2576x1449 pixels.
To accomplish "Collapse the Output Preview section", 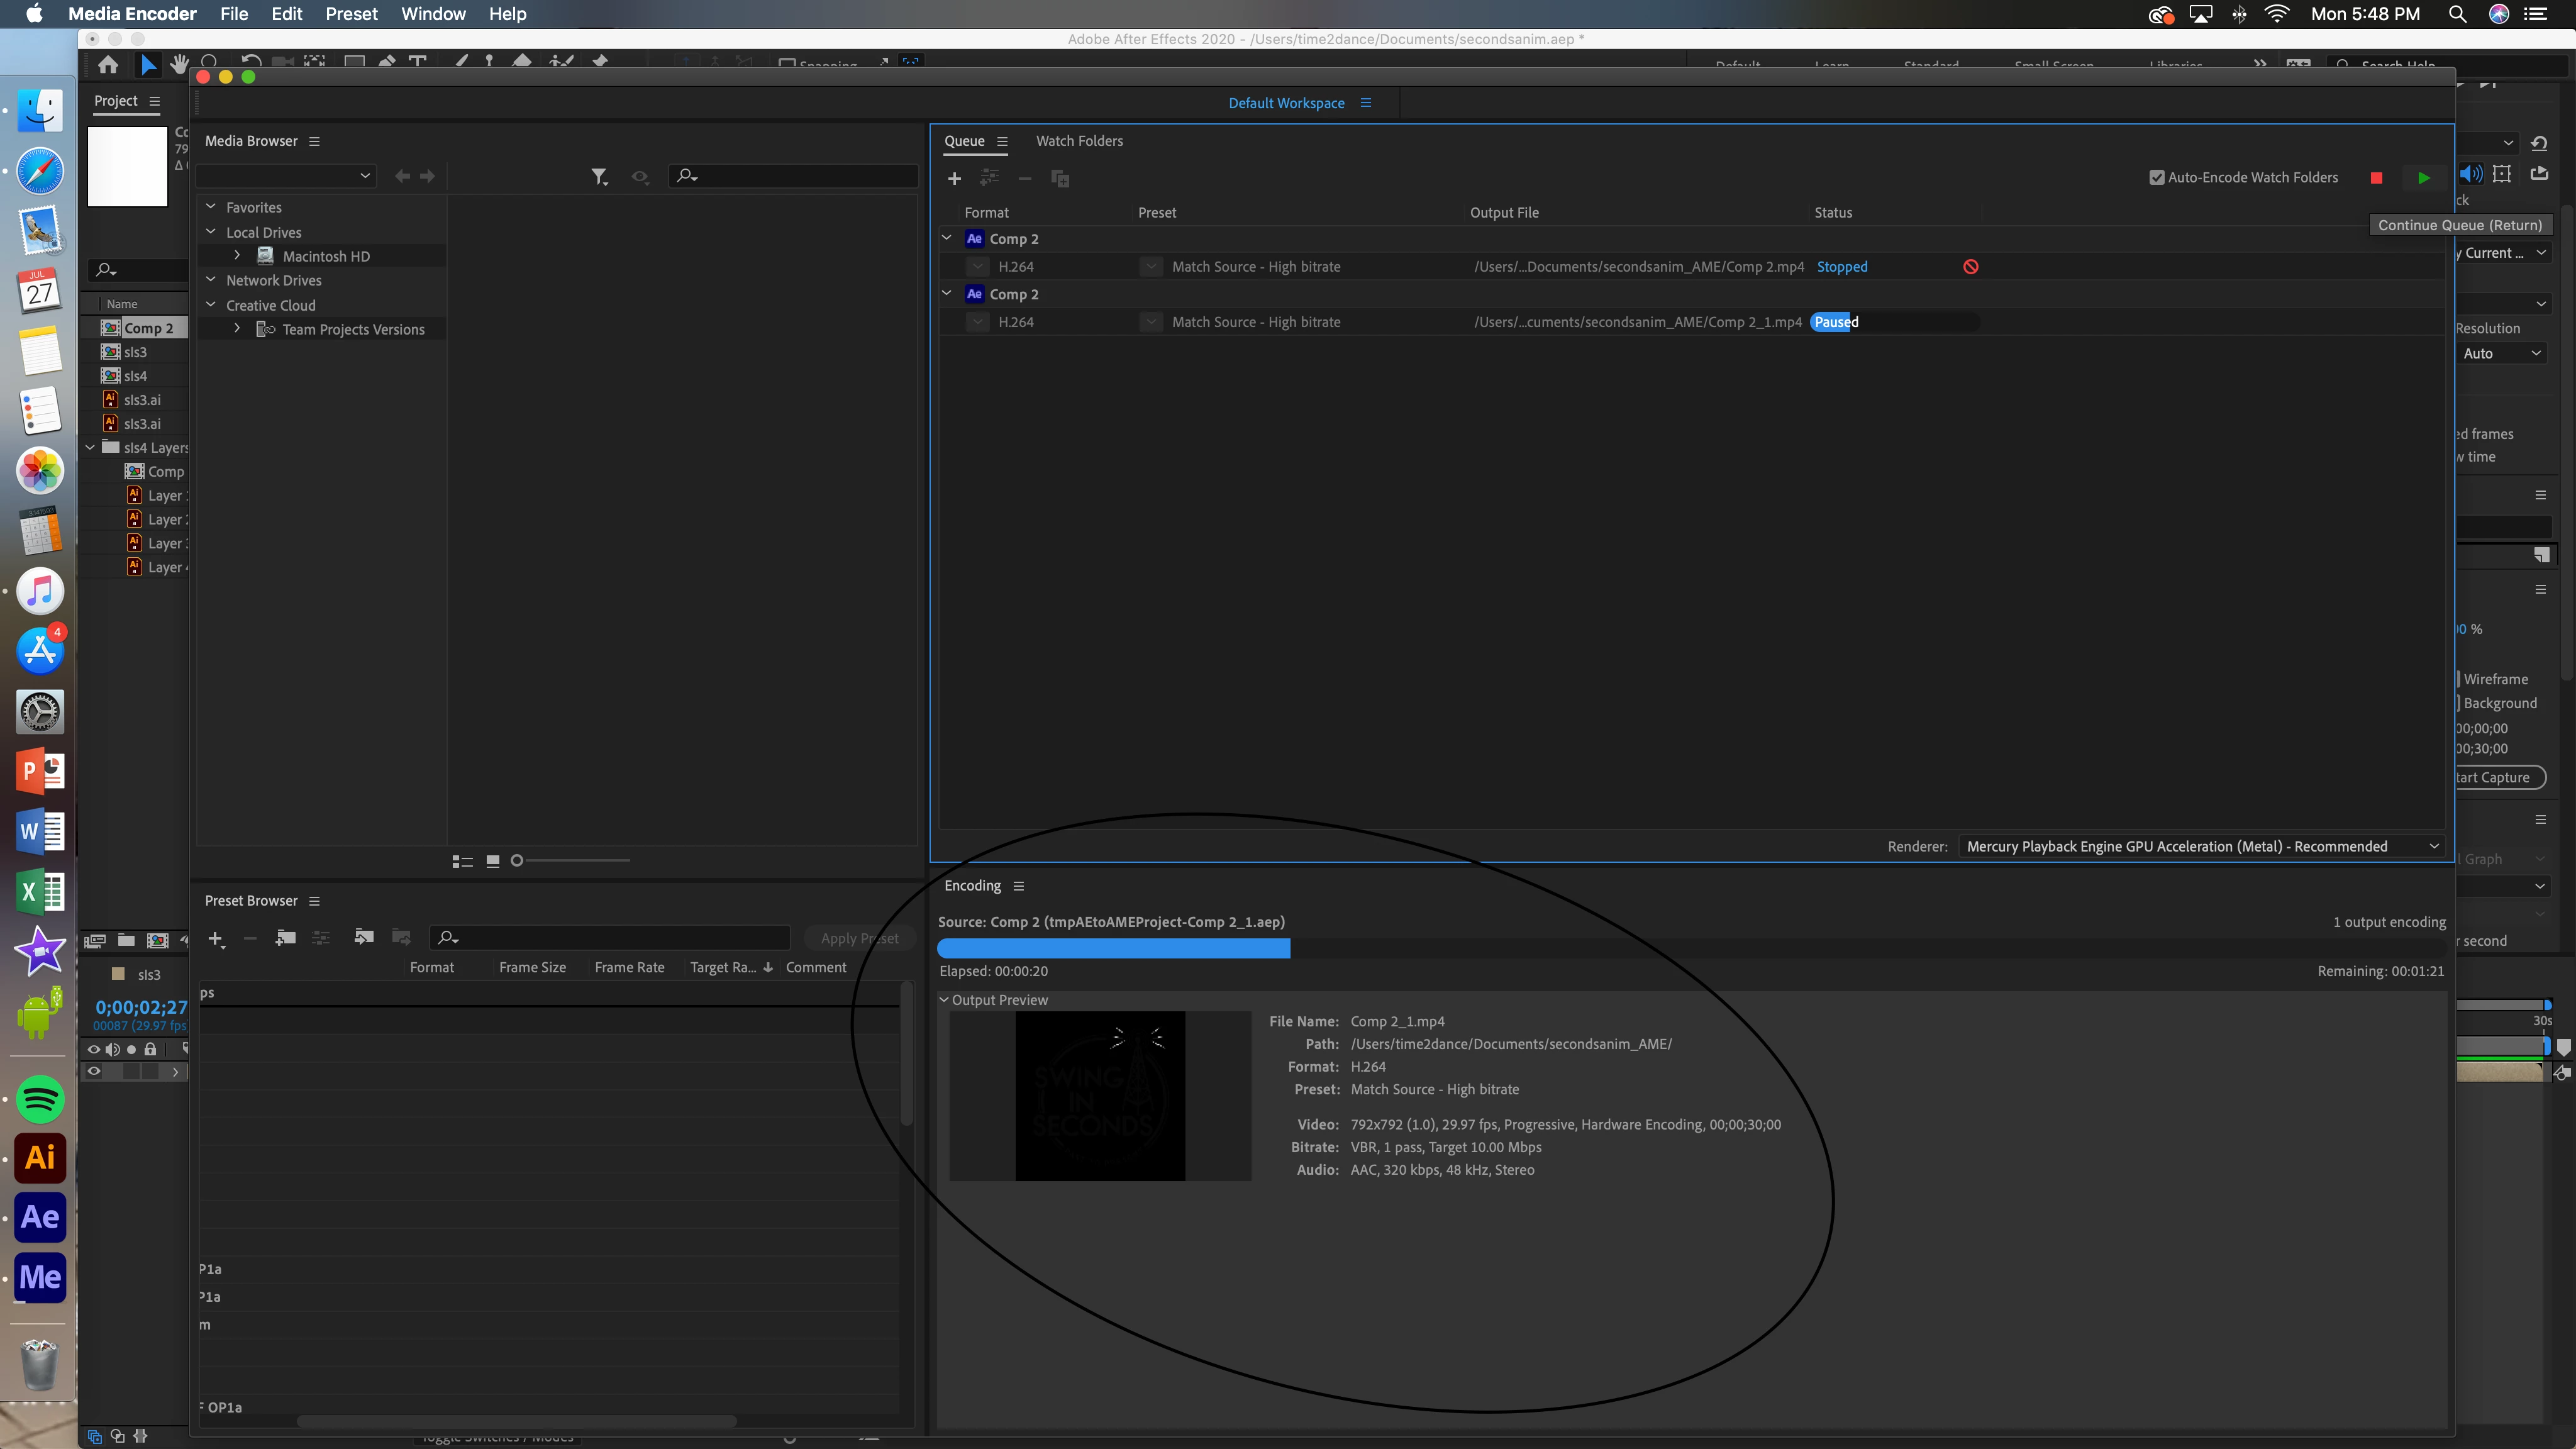I will point(943,1000).
